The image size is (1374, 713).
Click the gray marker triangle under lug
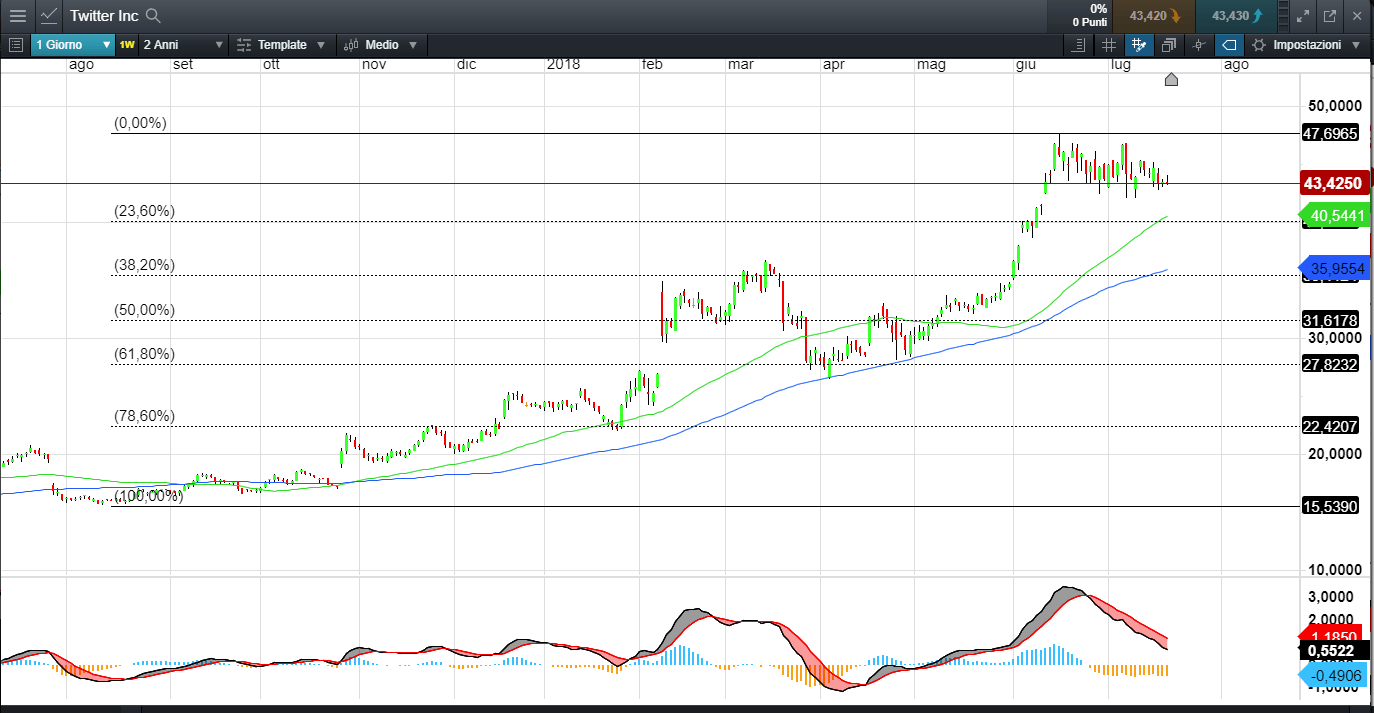pos(1171,79)
